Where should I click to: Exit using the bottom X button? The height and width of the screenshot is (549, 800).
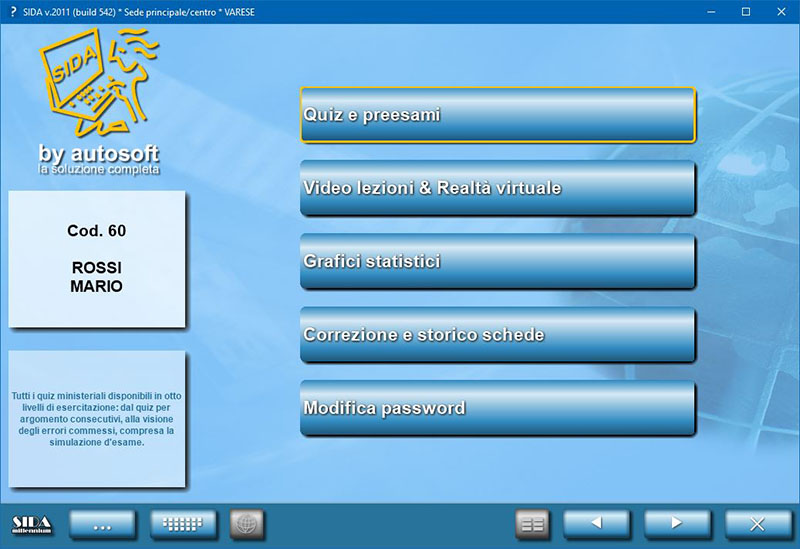[x=758, y=524]
